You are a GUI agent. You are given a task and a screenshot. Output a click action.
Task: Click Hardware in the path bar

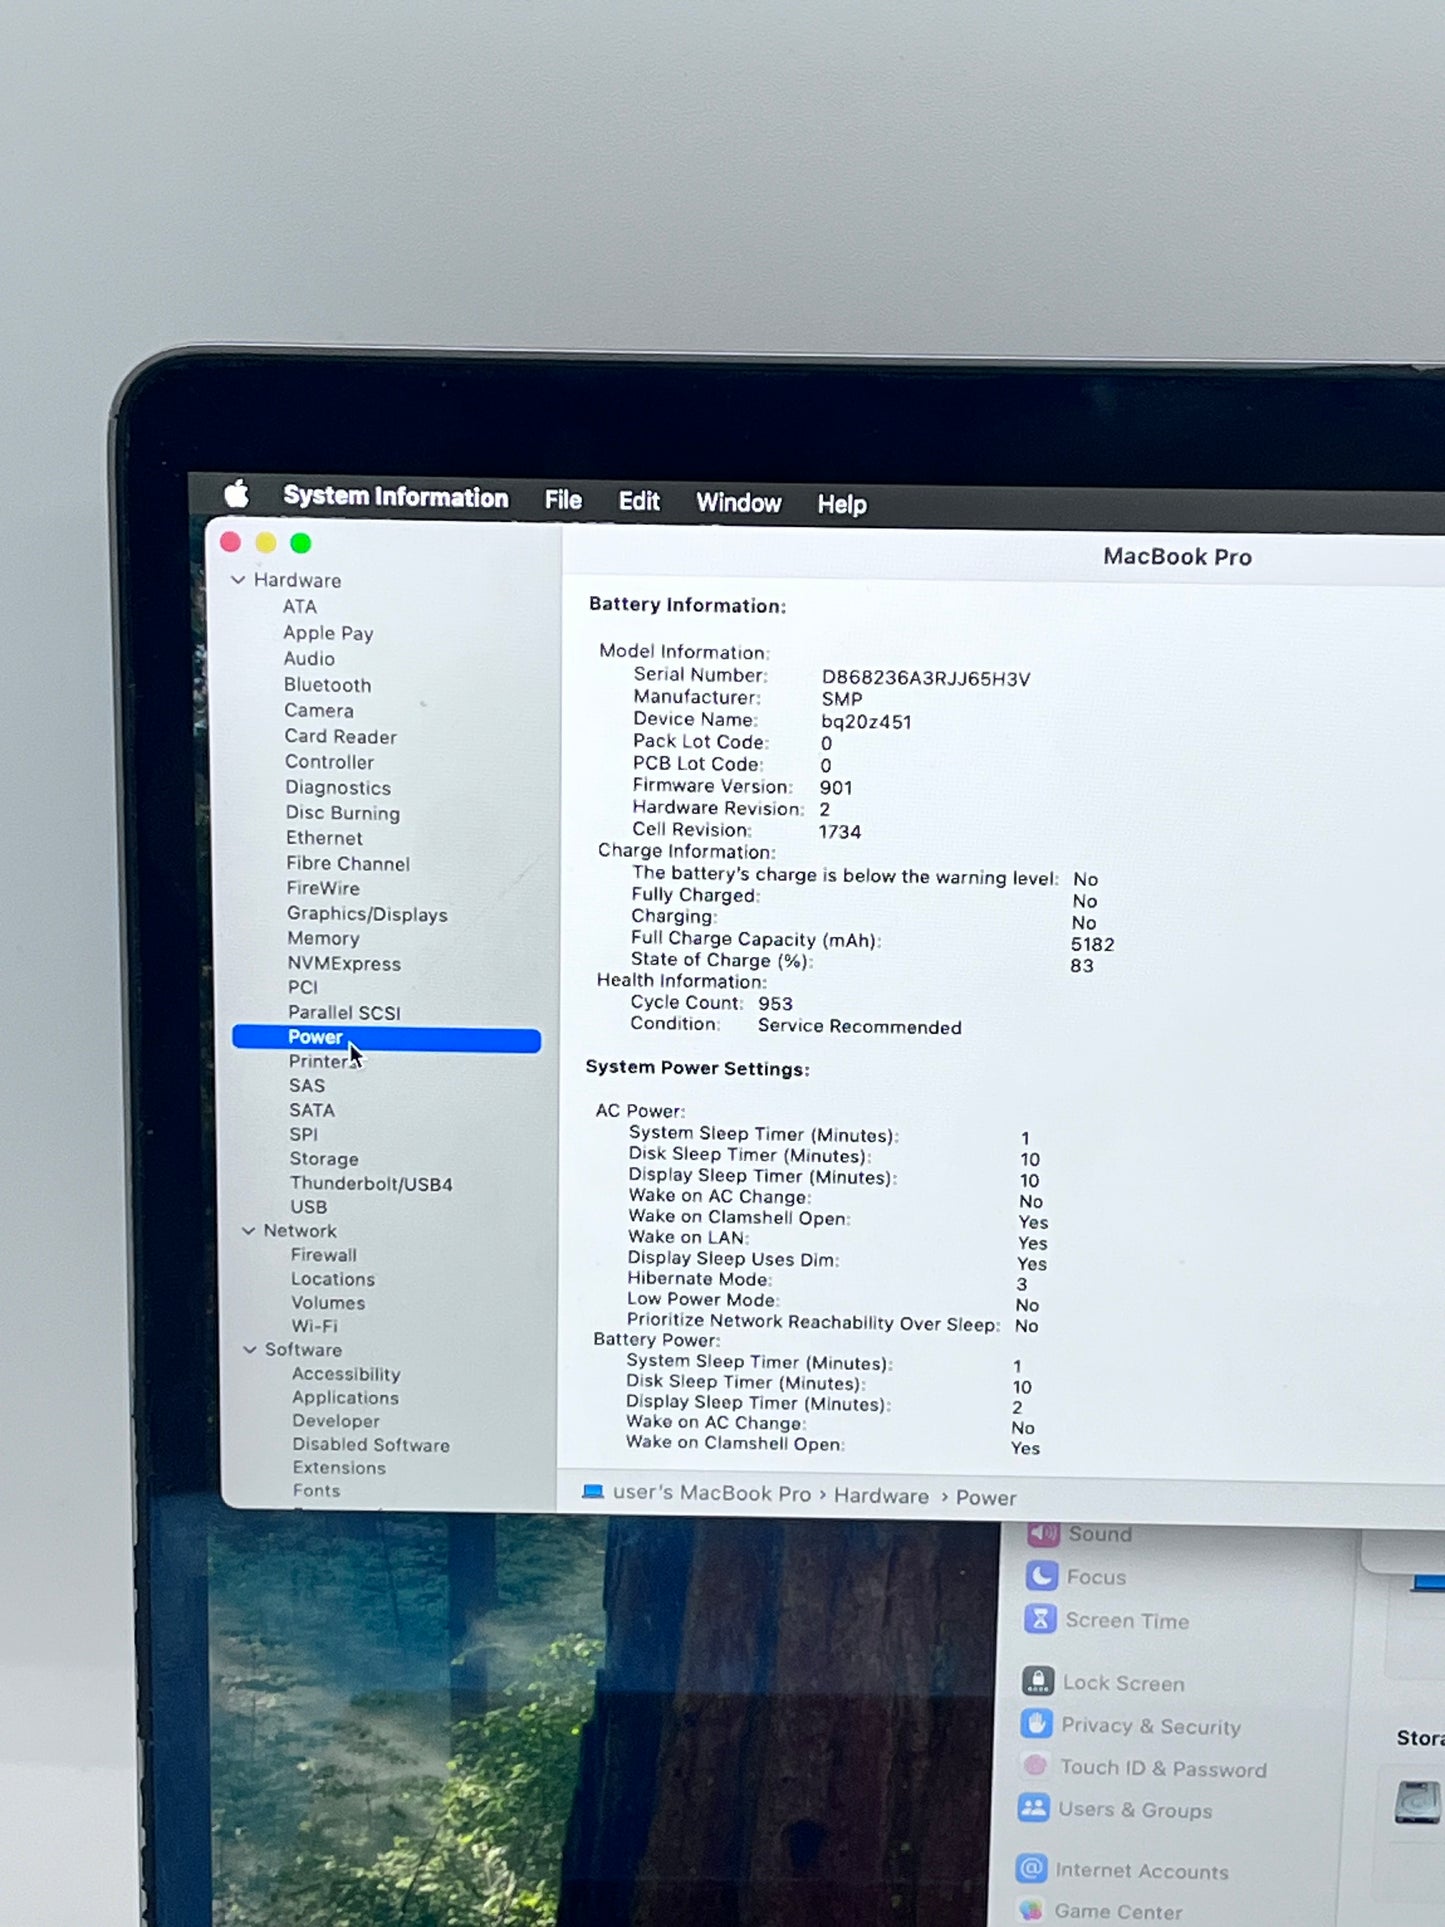[881, 1496]
